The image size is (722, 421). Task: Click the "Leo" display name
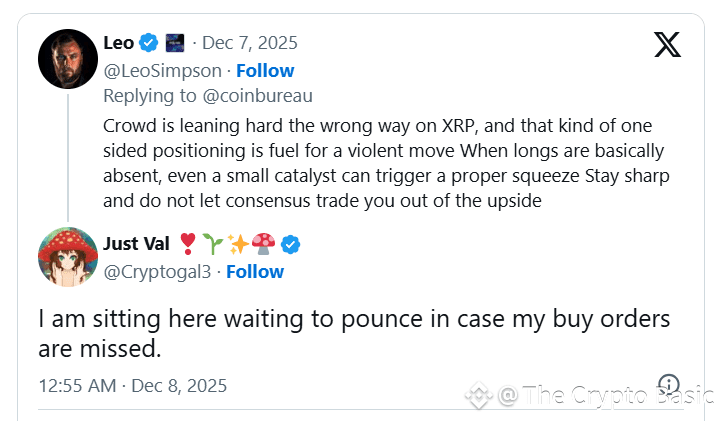point(119,43)
